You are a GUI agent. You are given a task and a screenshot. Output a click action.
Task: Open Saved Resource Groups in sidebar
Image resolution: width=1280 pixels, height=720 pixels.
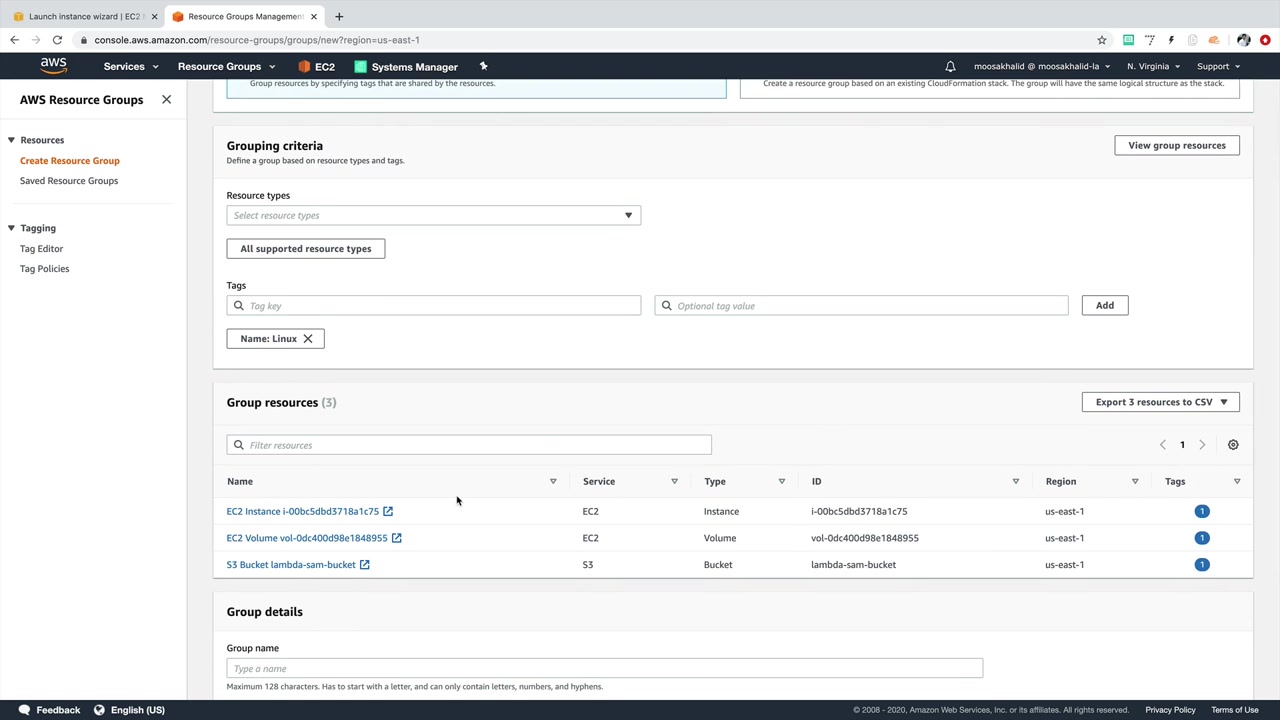point(69,181)
